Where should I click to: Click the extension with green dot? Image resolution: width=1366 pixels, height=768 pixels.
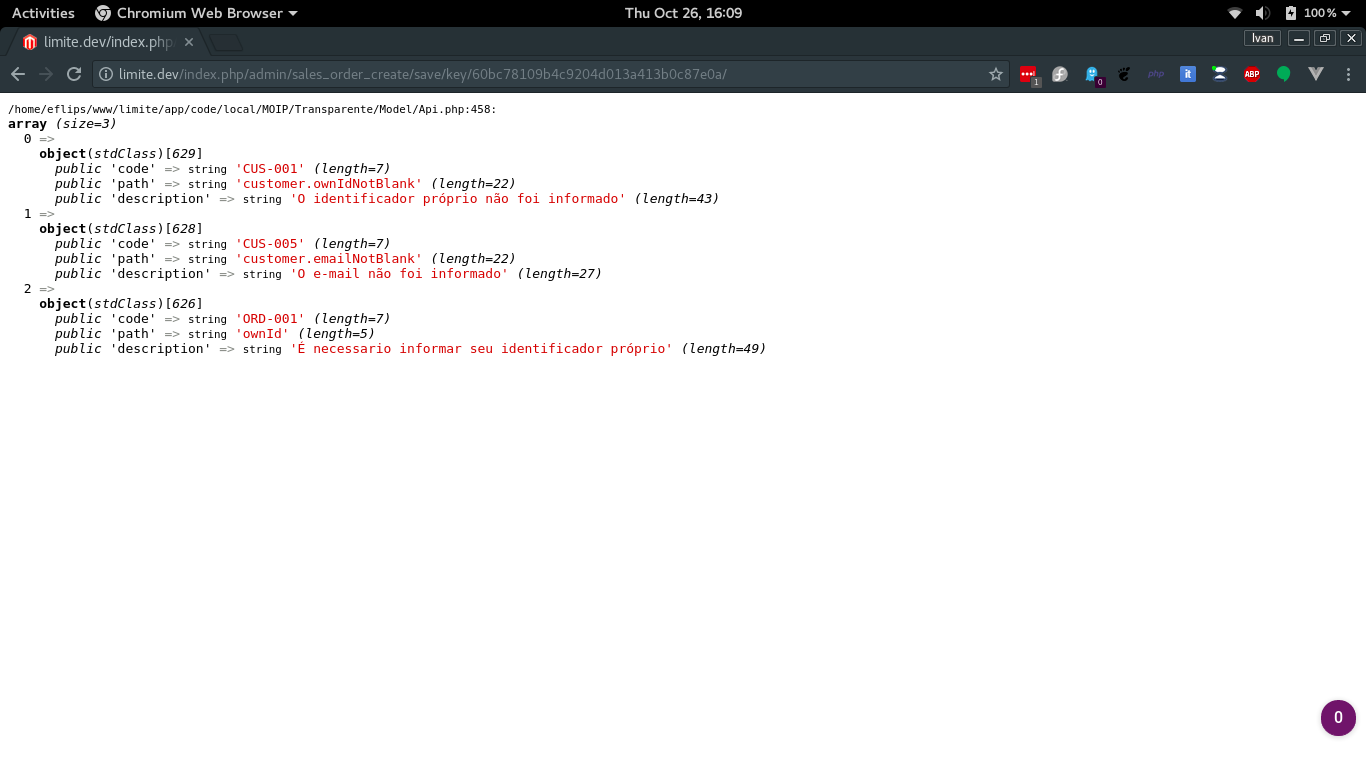1220,74
